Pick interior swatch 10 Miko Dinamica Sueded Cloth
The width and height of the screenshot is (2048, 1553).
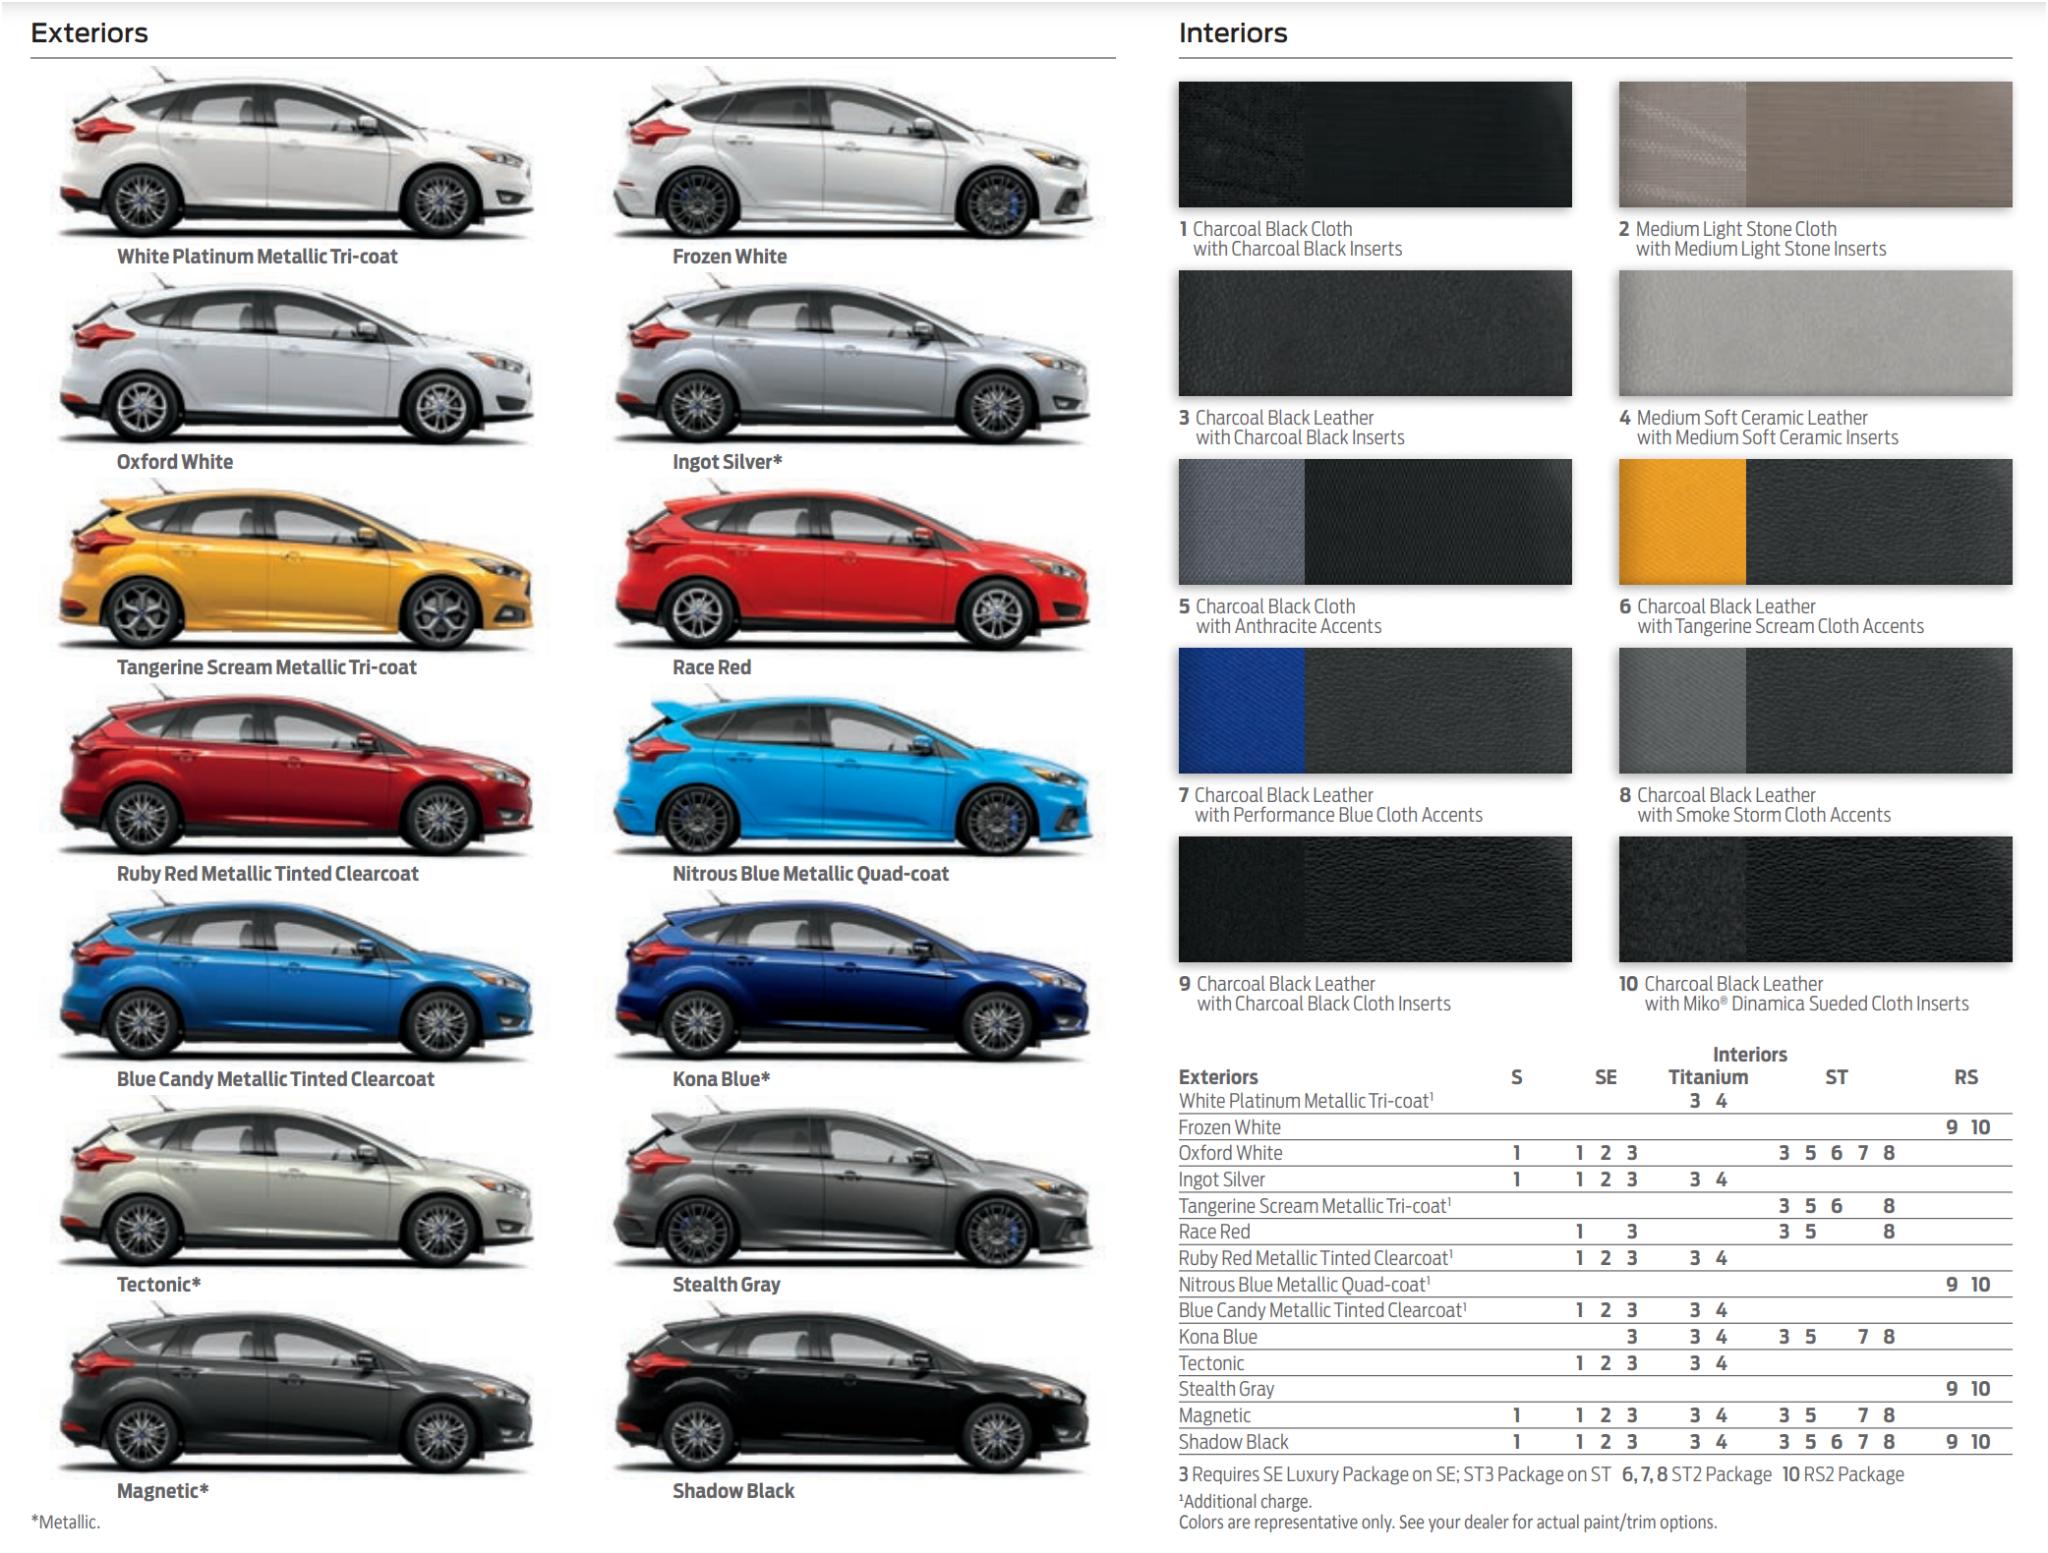click(1815, 899)
